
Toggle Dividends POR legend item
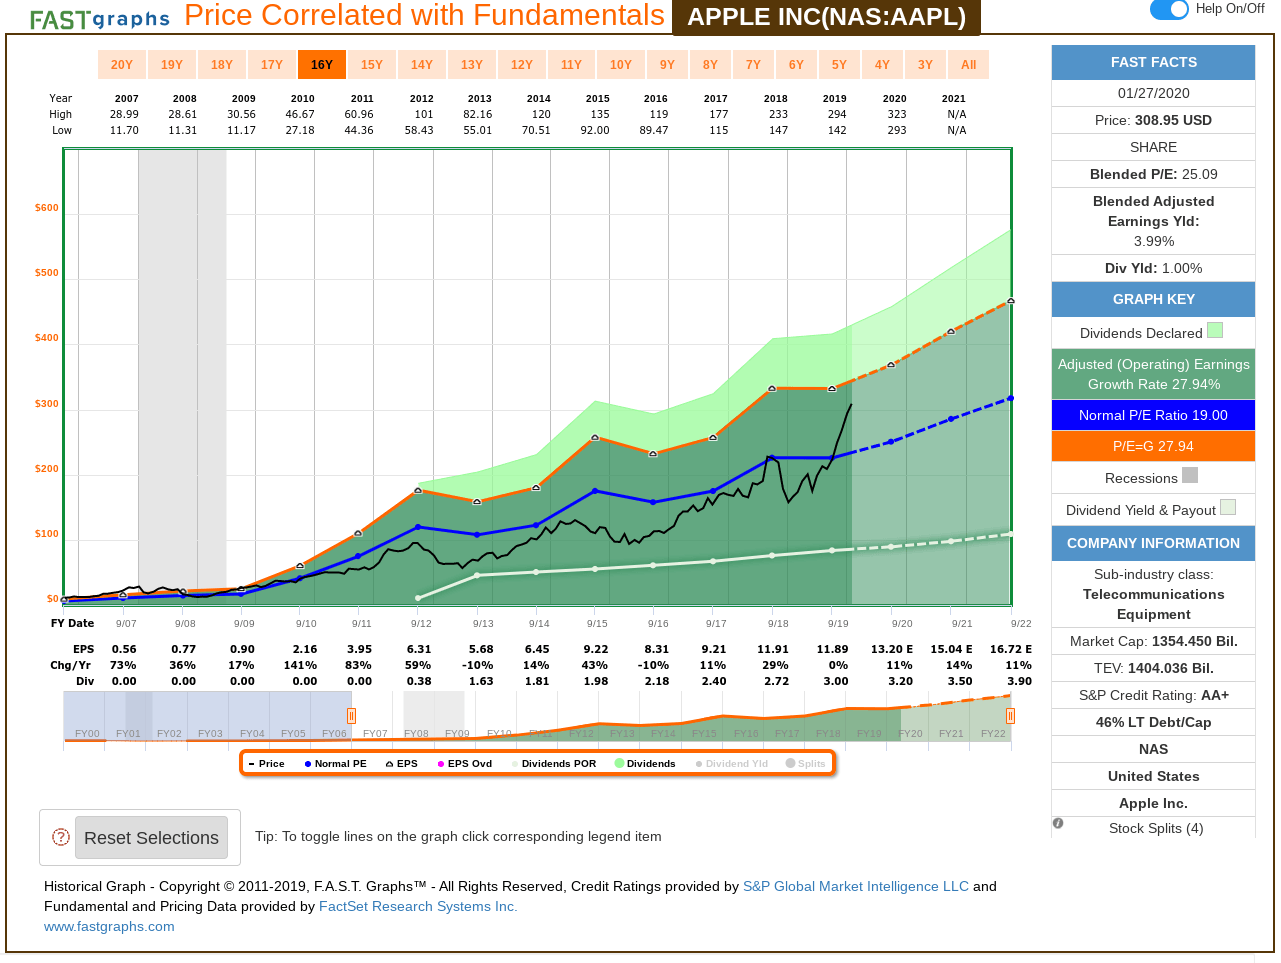tap(554, 764)
